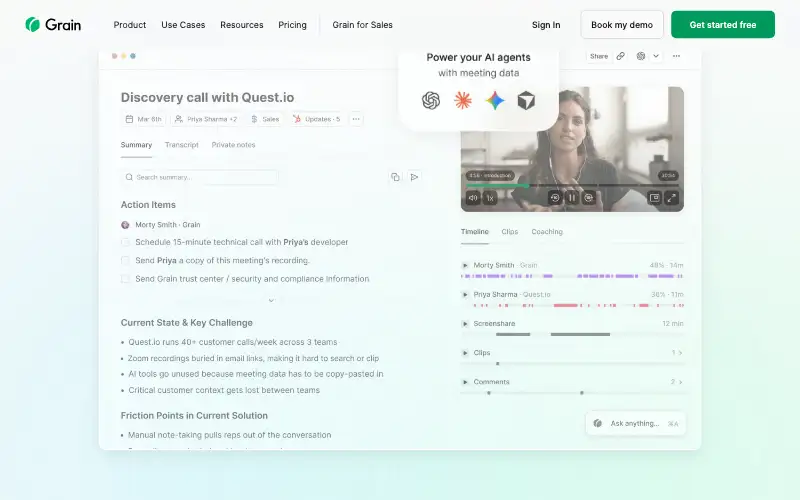Click the Share button in the meeting window

pos(599,56)
